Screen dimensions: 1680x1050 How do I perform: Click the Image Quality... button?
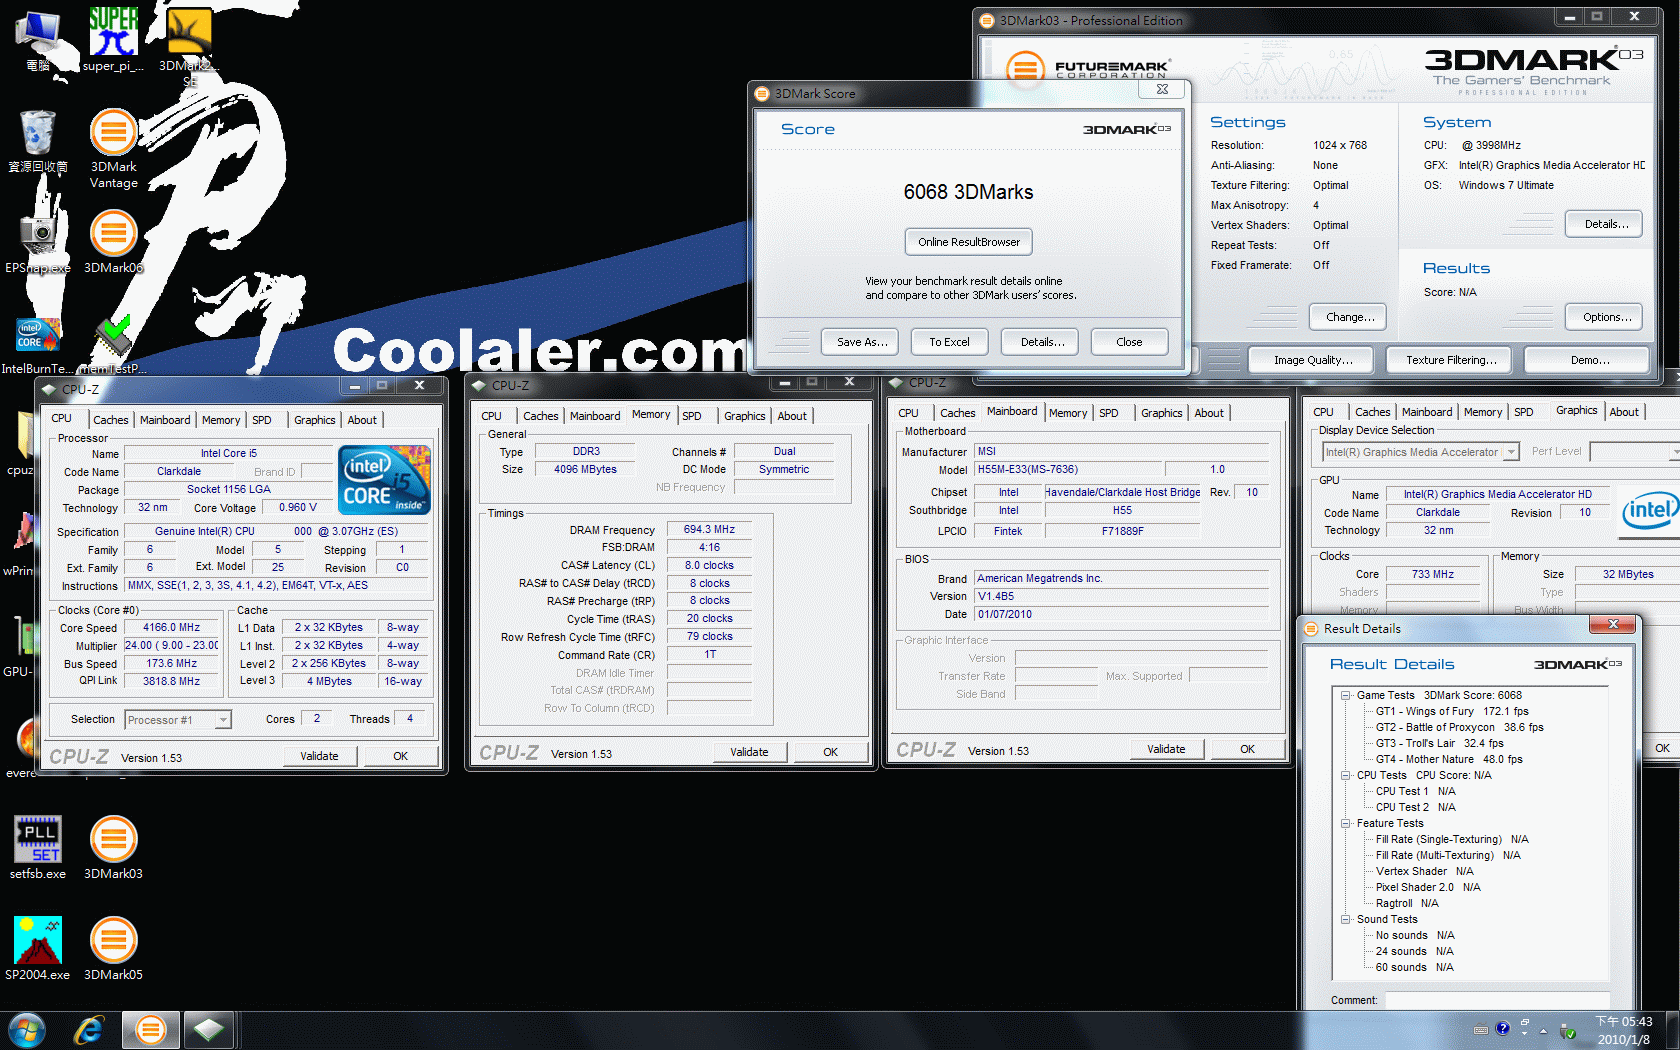point(1312,360)
